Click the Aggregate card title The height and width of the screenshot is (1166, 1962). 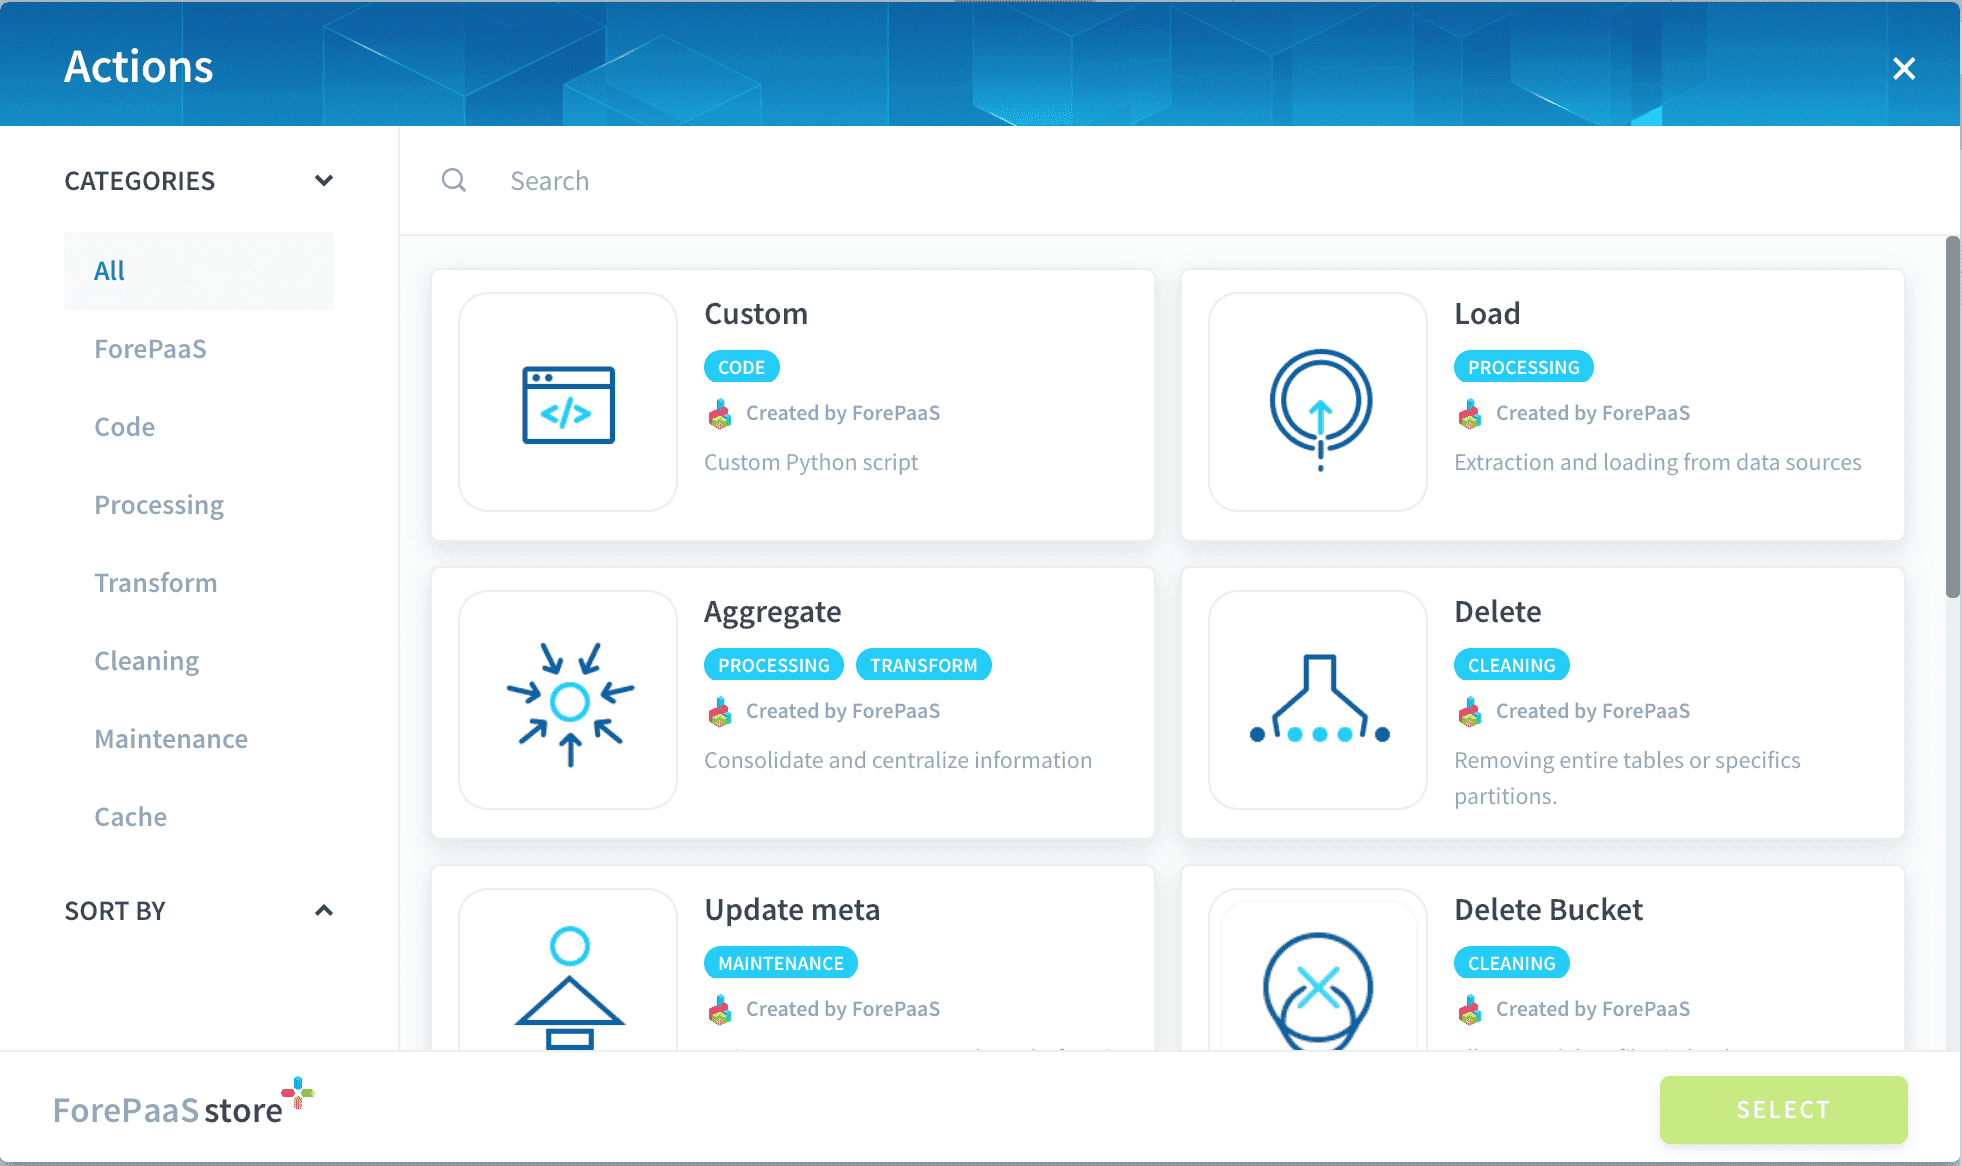(773, 612)
